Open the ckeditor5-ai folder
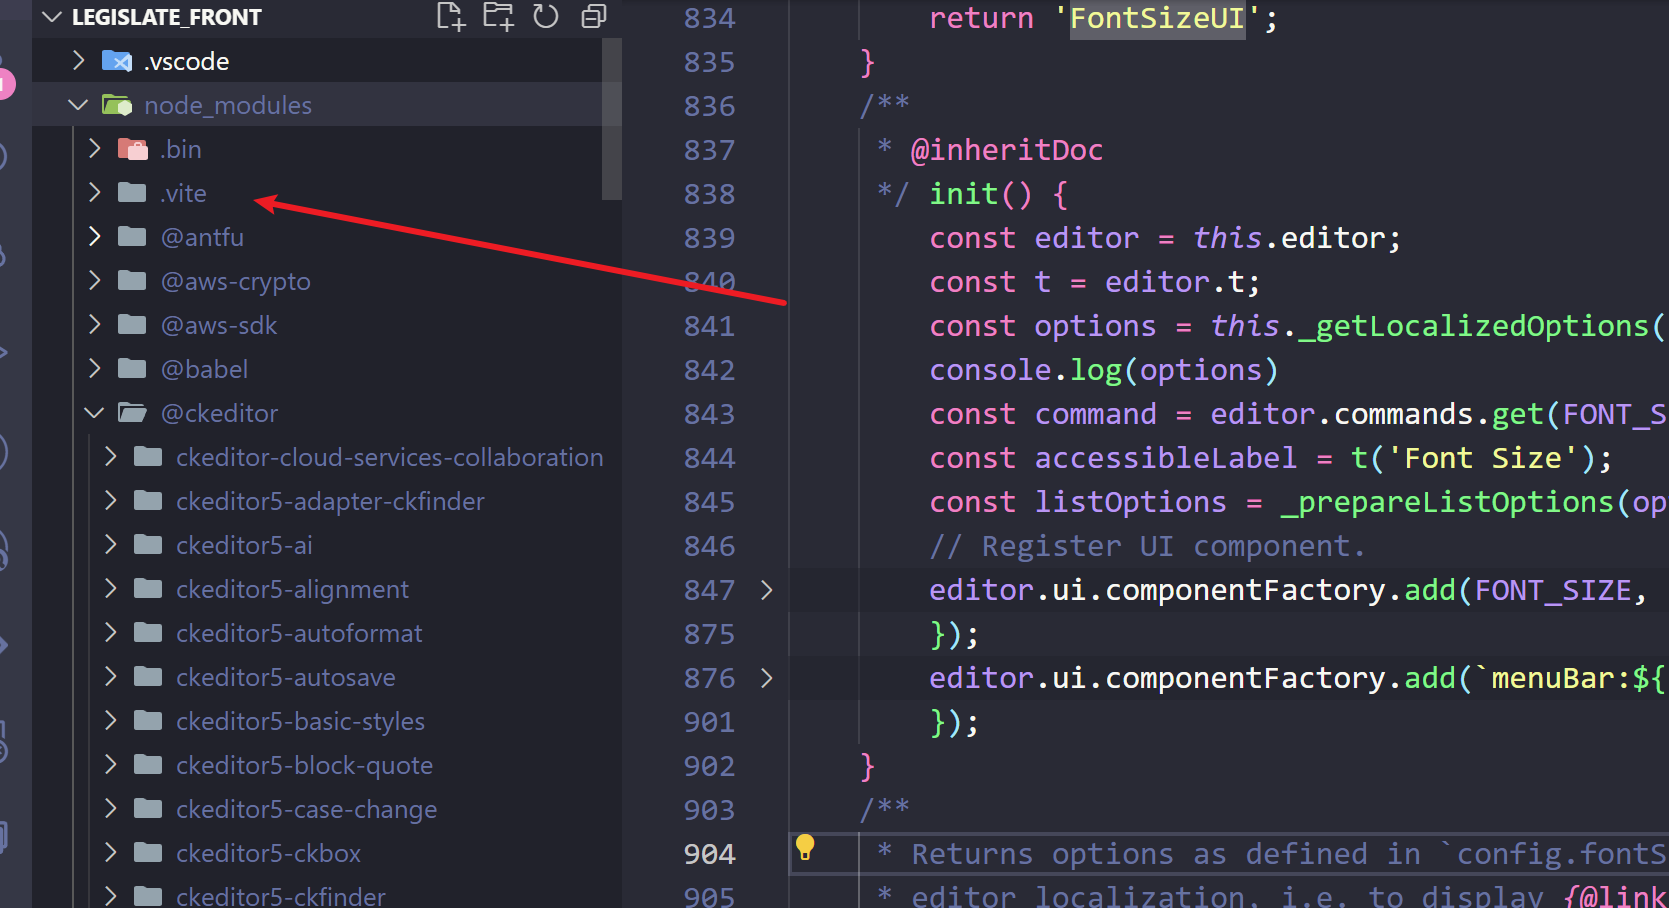 244,545
